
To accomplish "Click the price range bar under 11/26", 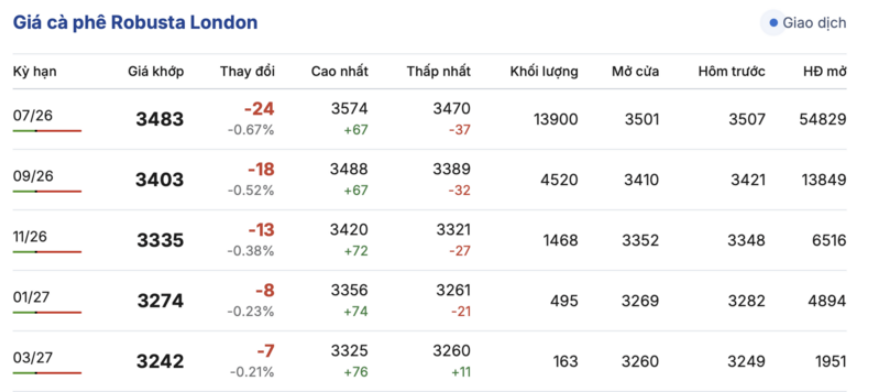I will click(48, 252).
